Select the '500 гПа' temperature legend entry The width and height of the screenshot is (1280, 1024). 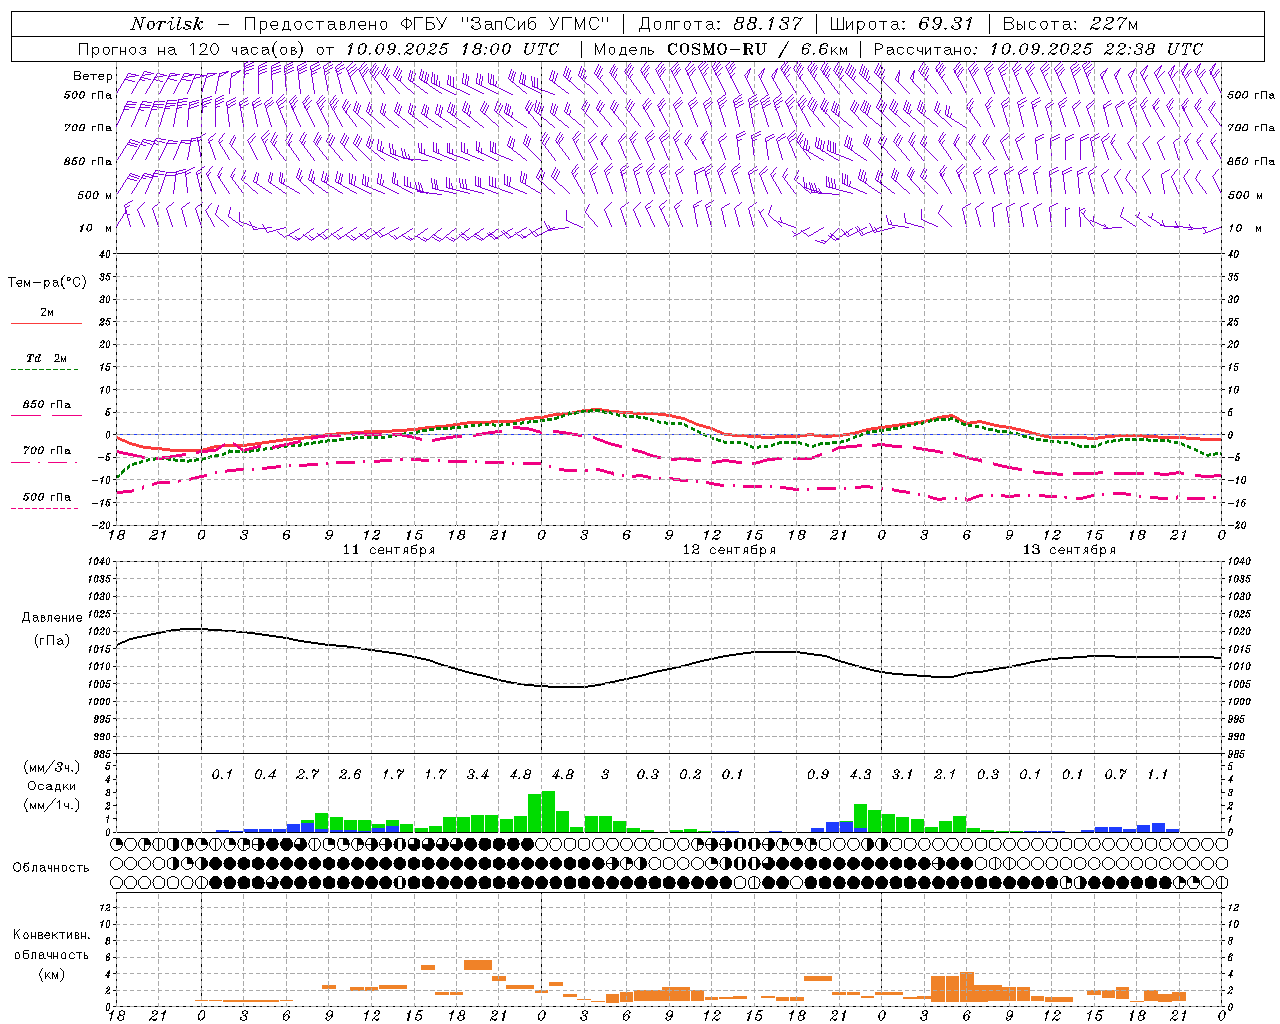coord(47,497)
